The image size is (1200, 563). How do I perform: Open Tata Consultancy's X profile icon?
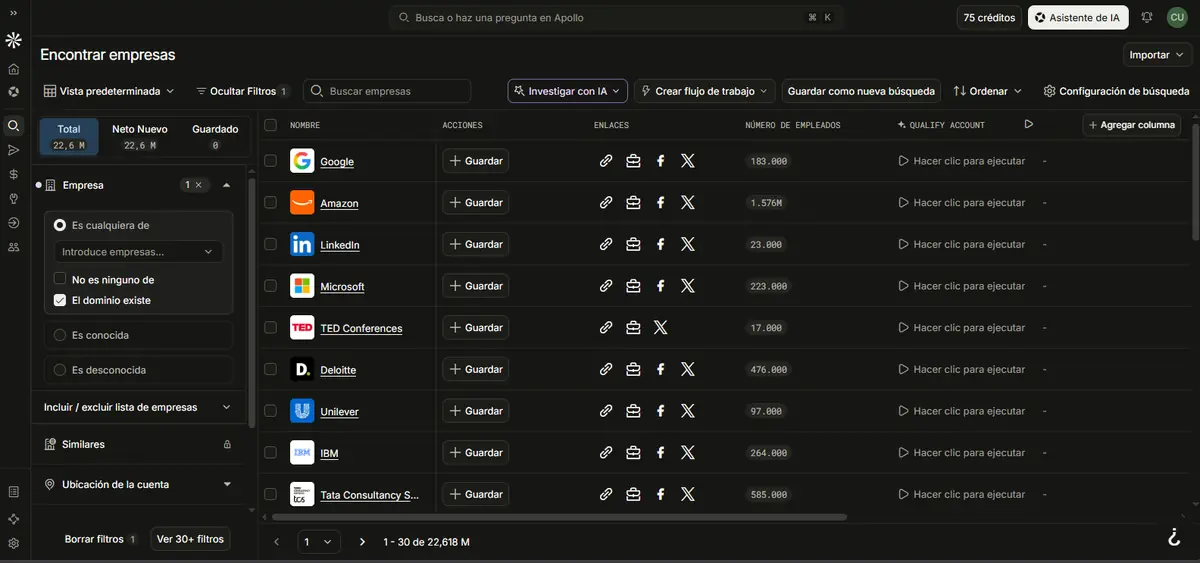tap(687, 494)
